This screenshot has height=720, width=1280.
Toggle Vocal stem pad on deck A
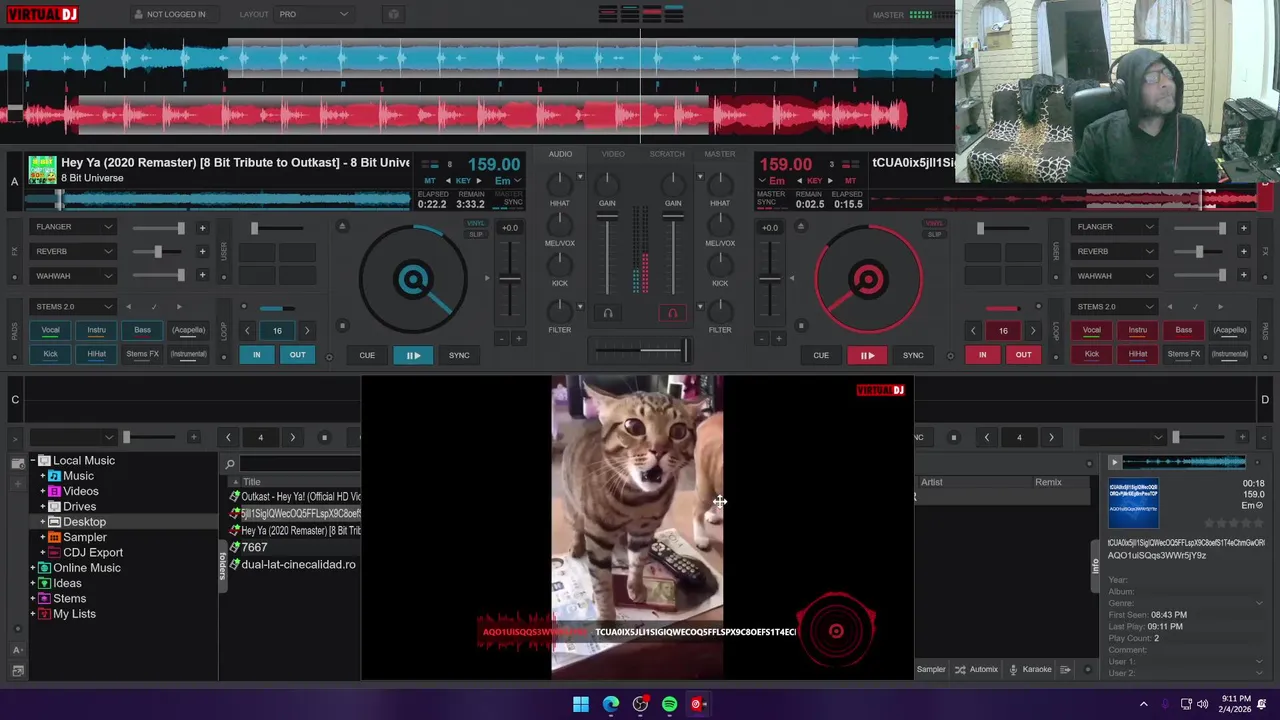(x=50, y=330)
